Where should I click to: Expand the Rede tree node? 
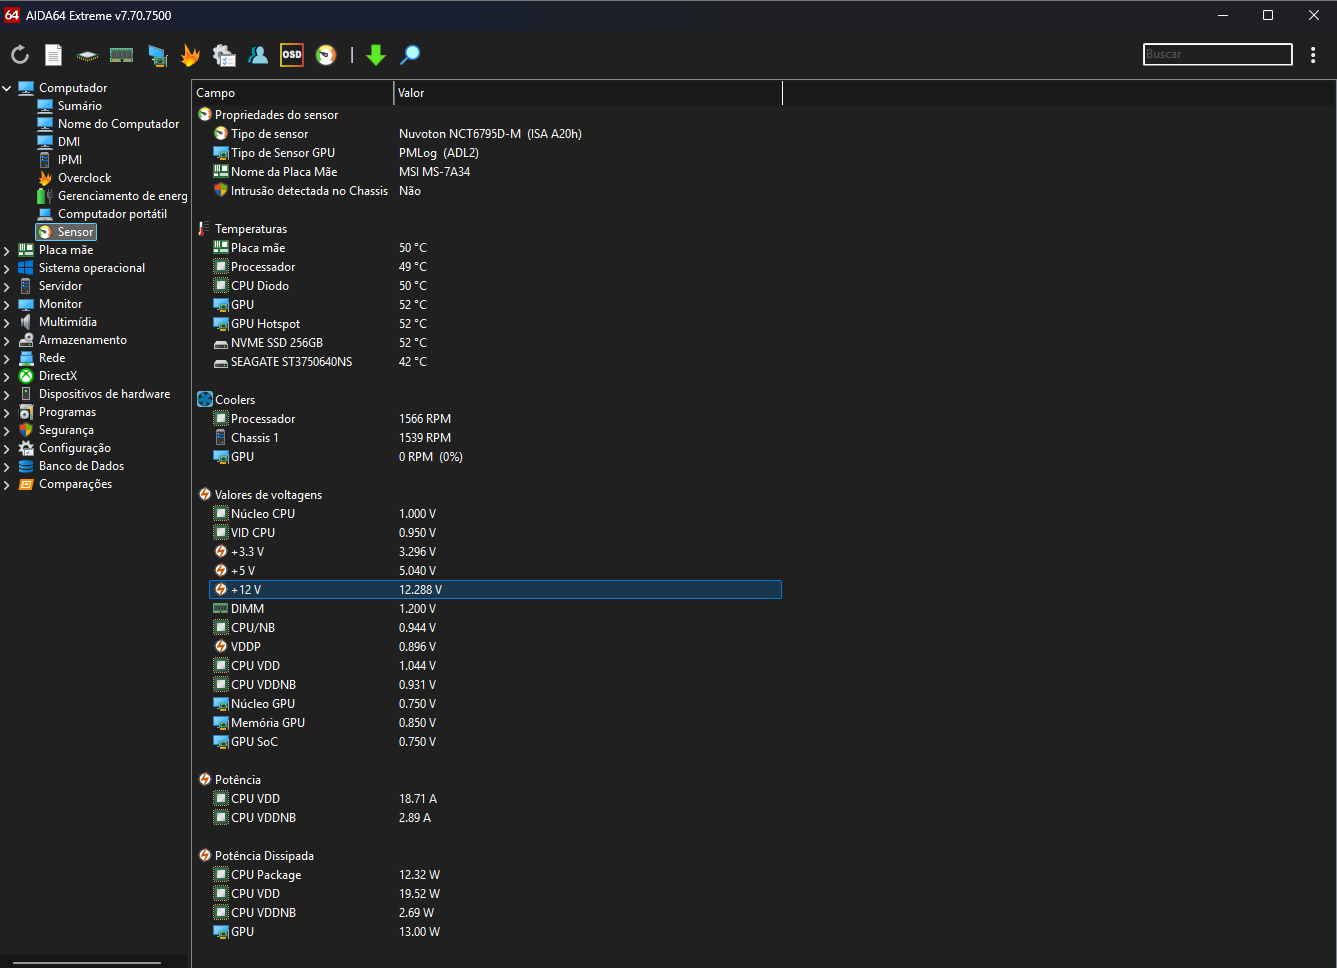click(x=7, y=358)
